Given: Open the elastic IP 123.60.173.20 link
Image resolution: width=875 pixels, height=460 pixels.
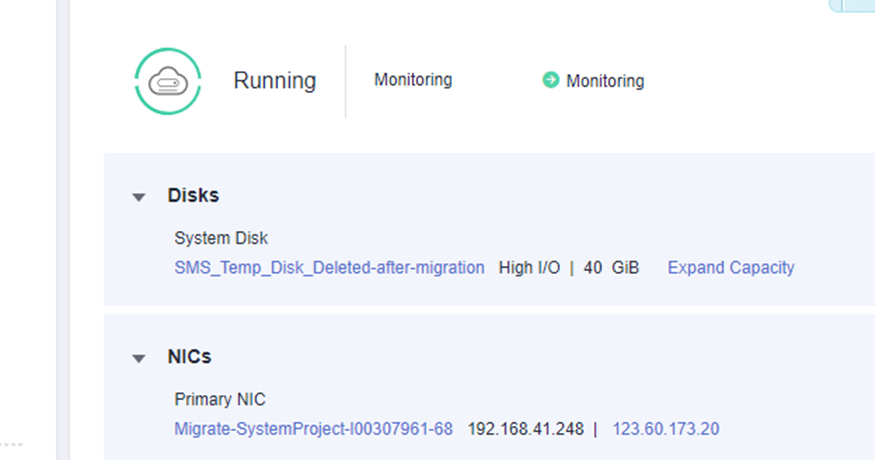Looking at the screenshot, I should click(x=666, y=429).
